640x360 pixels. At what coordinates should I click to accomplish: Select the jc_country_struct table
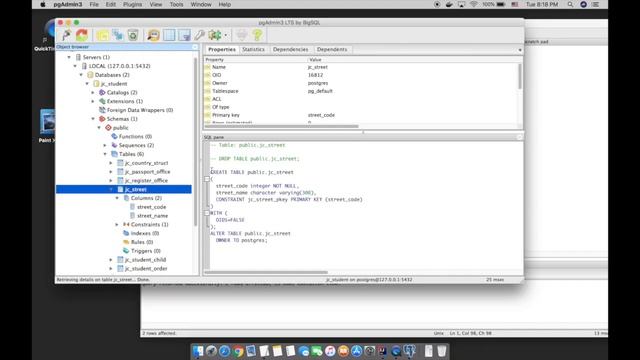coord(146,163)
